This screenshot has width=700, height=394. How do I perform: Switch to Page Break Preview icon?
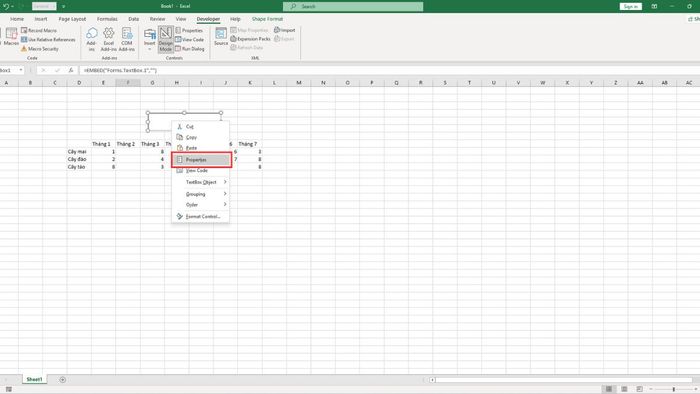tap(639, 389)
